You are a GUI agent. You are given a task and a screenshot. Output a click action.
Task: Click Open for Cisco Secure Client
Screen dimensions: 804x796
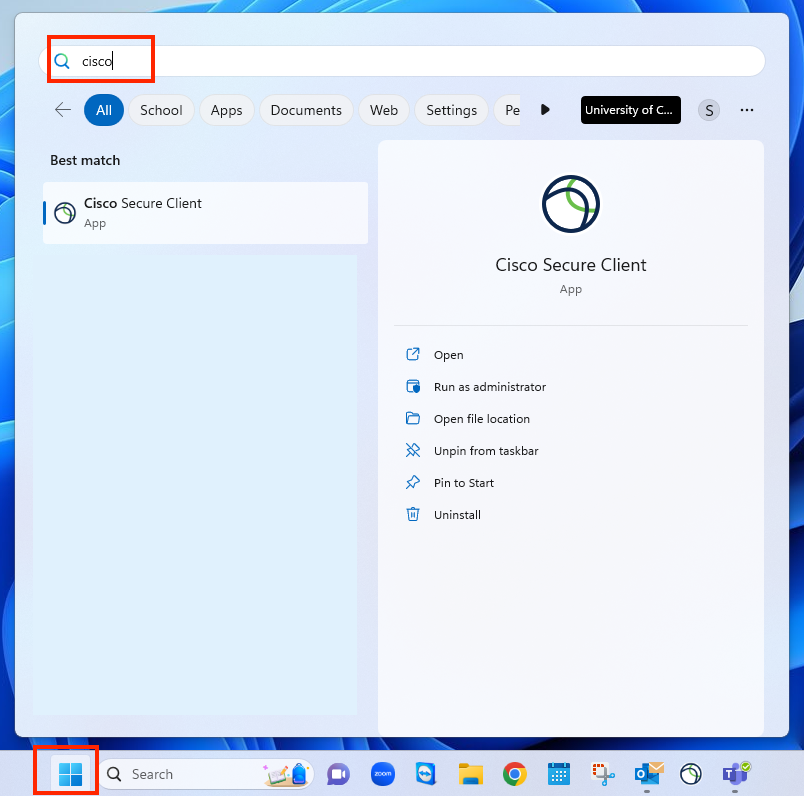click(448, 355)
